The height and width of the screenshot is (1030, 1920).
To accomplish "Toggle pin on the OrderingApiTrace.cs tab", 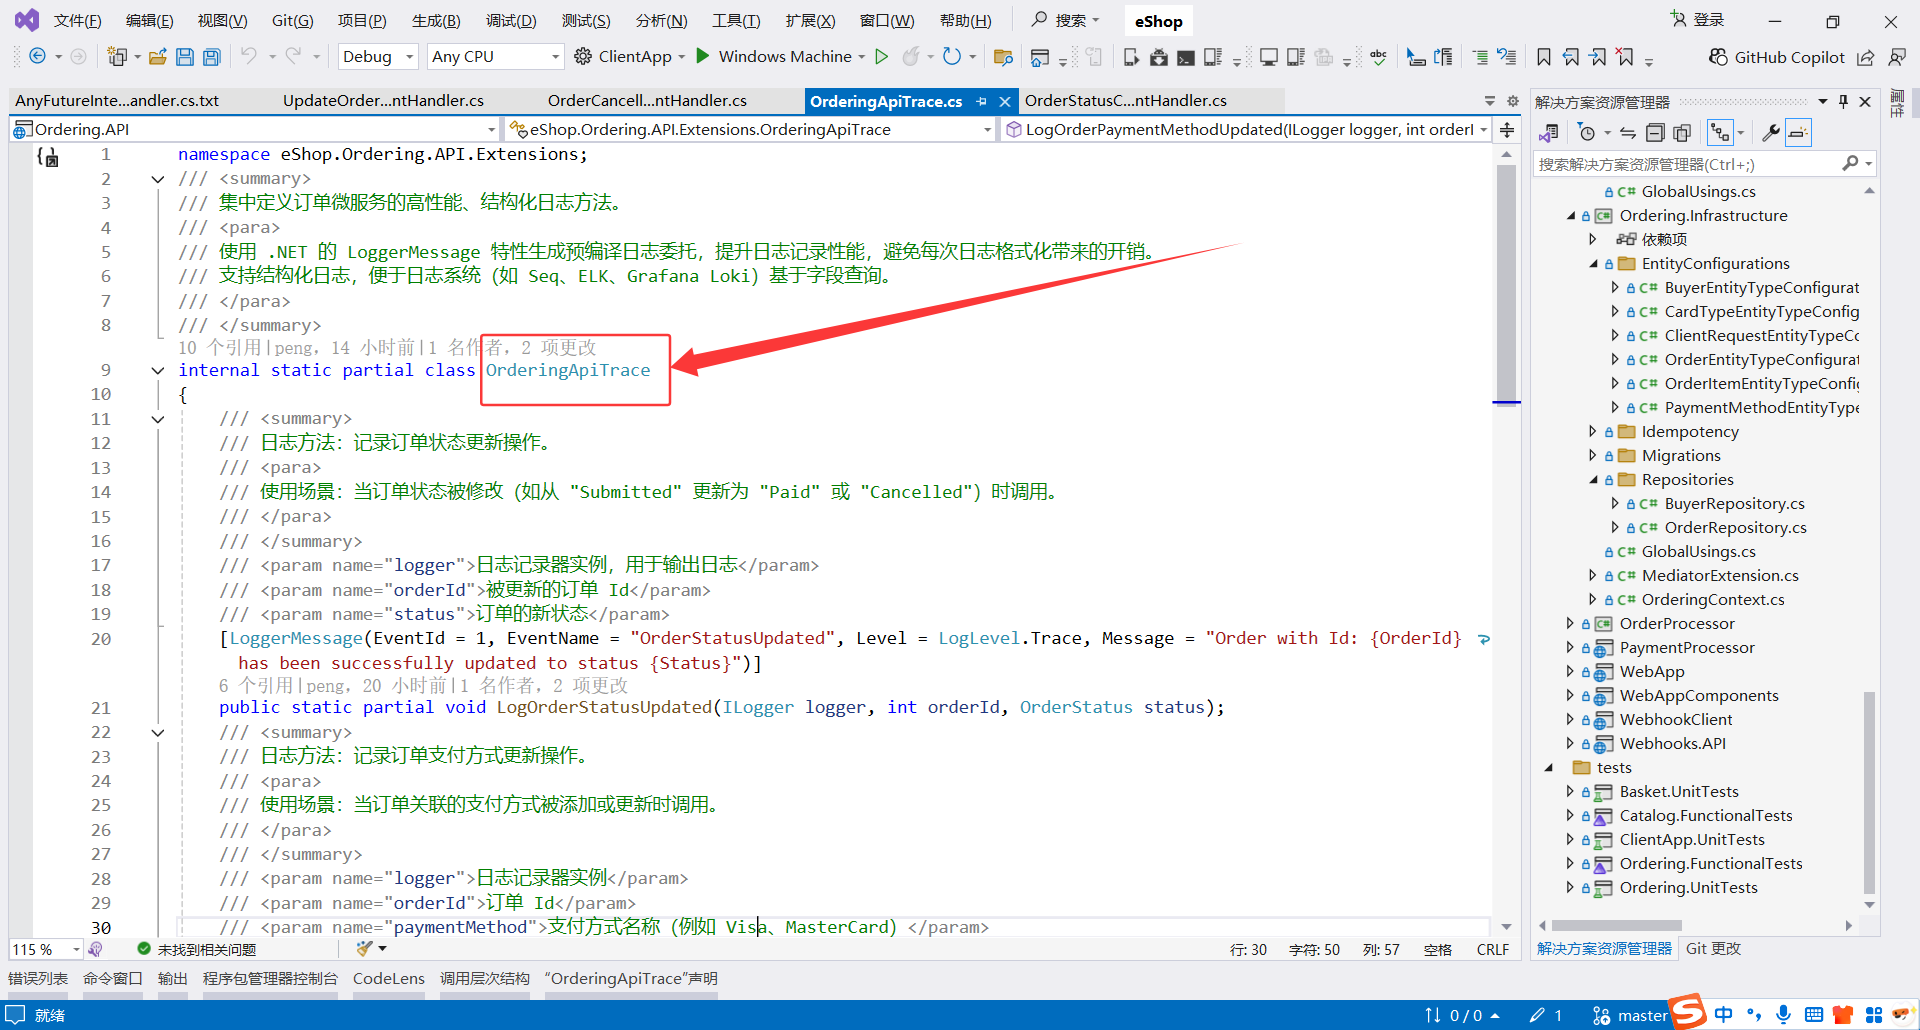I will point(981,101).
